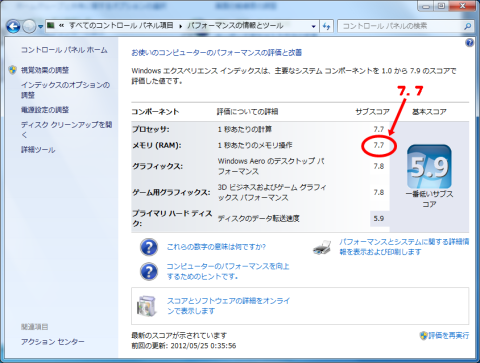Click the 5.9 disk subscore value
This screenshot has width=480, height=363.
click(x=379, y=219)
